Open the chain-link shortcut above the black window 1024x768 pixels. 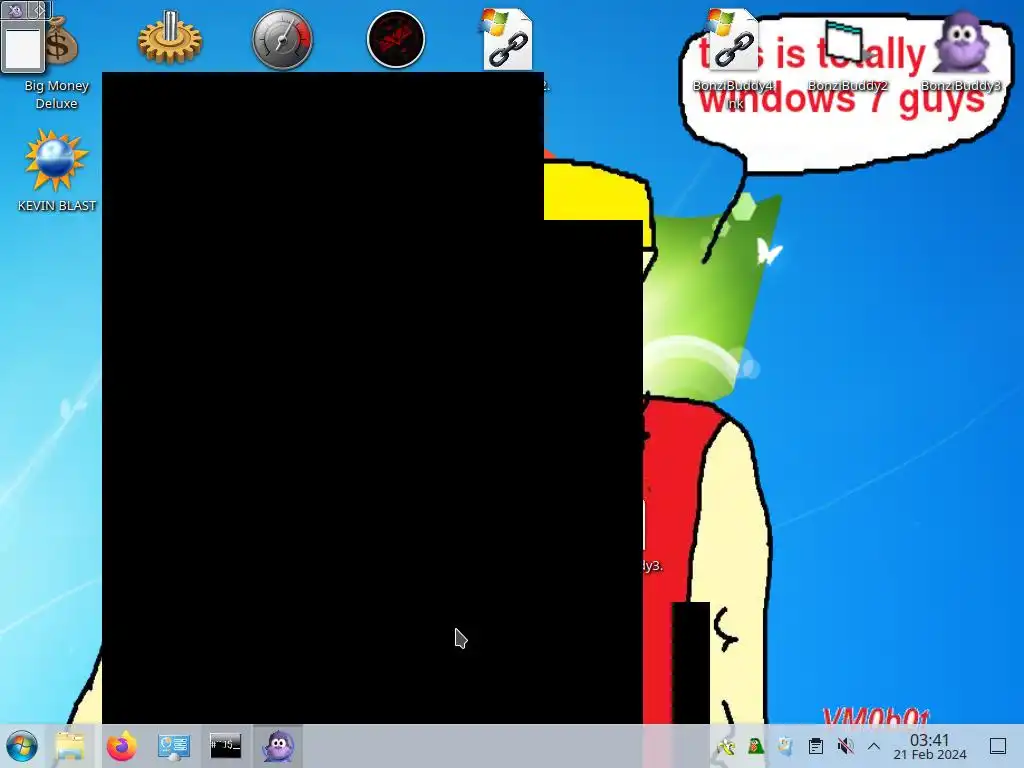pos(507,39)
